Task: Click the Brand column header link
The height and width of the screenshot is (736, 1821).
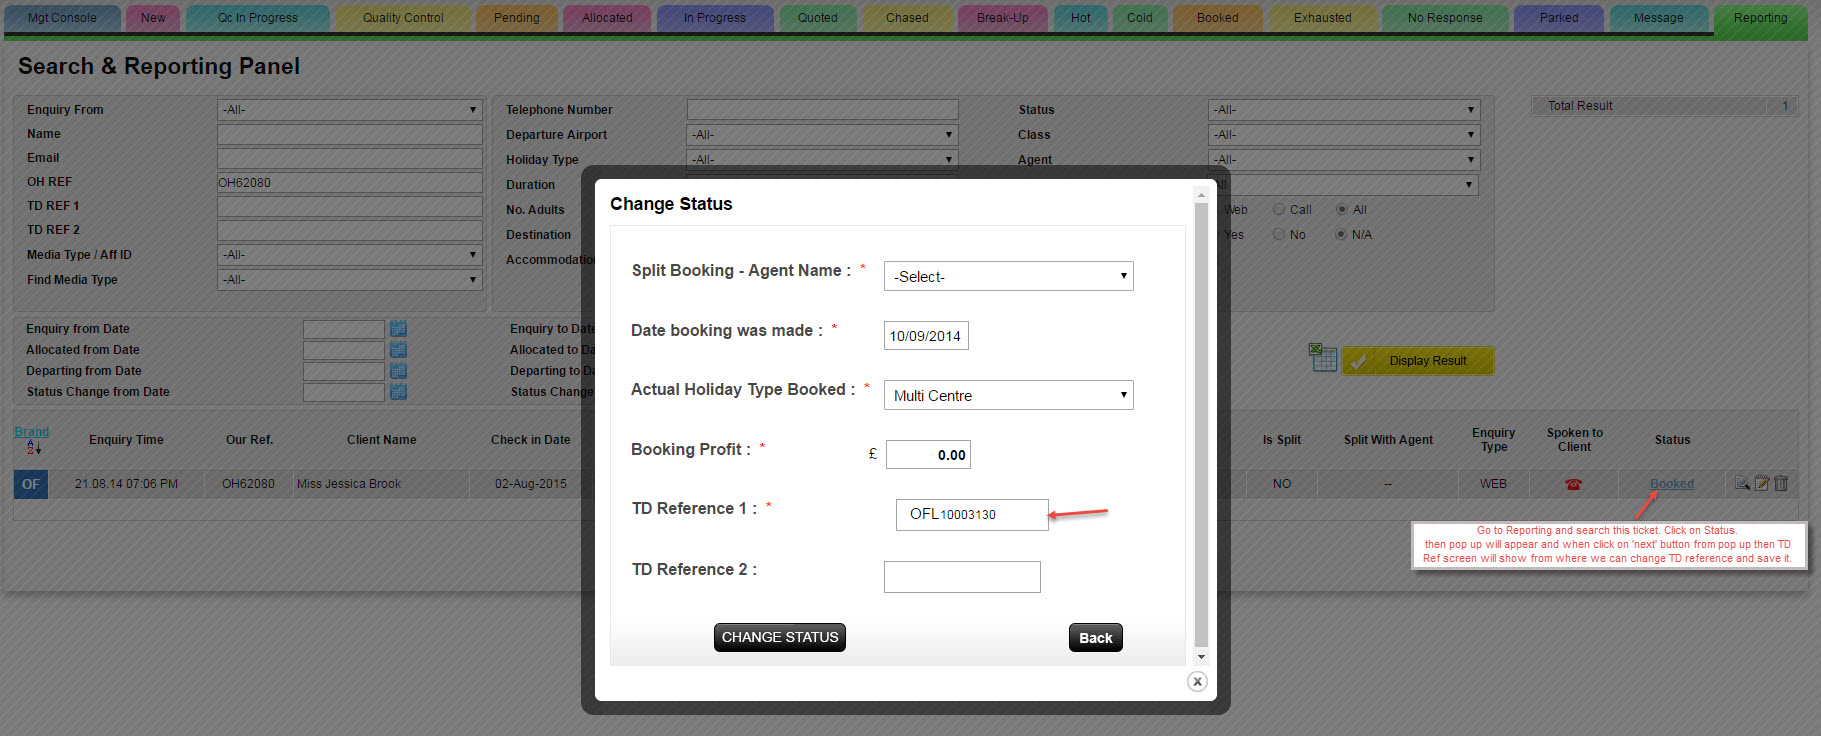Action: [x=31, y=432]
